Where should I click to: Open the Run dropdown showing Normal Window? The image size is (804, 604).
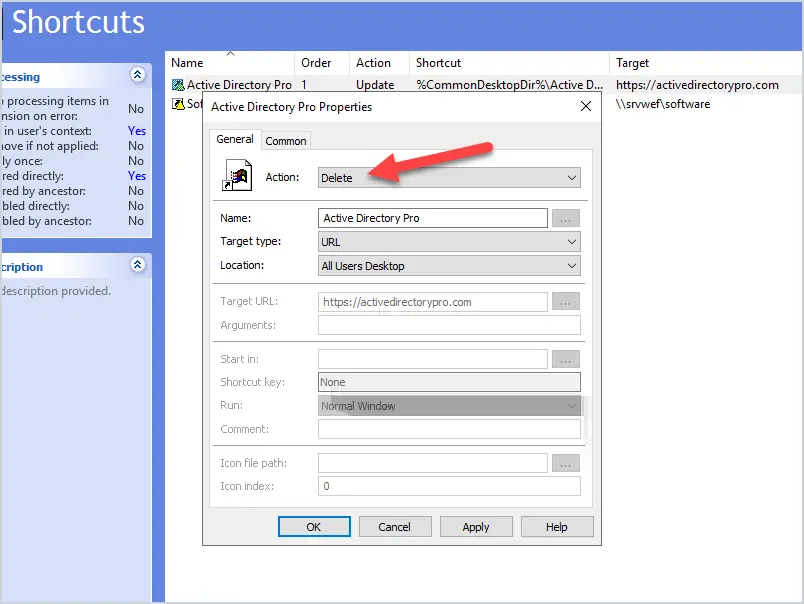449,406
